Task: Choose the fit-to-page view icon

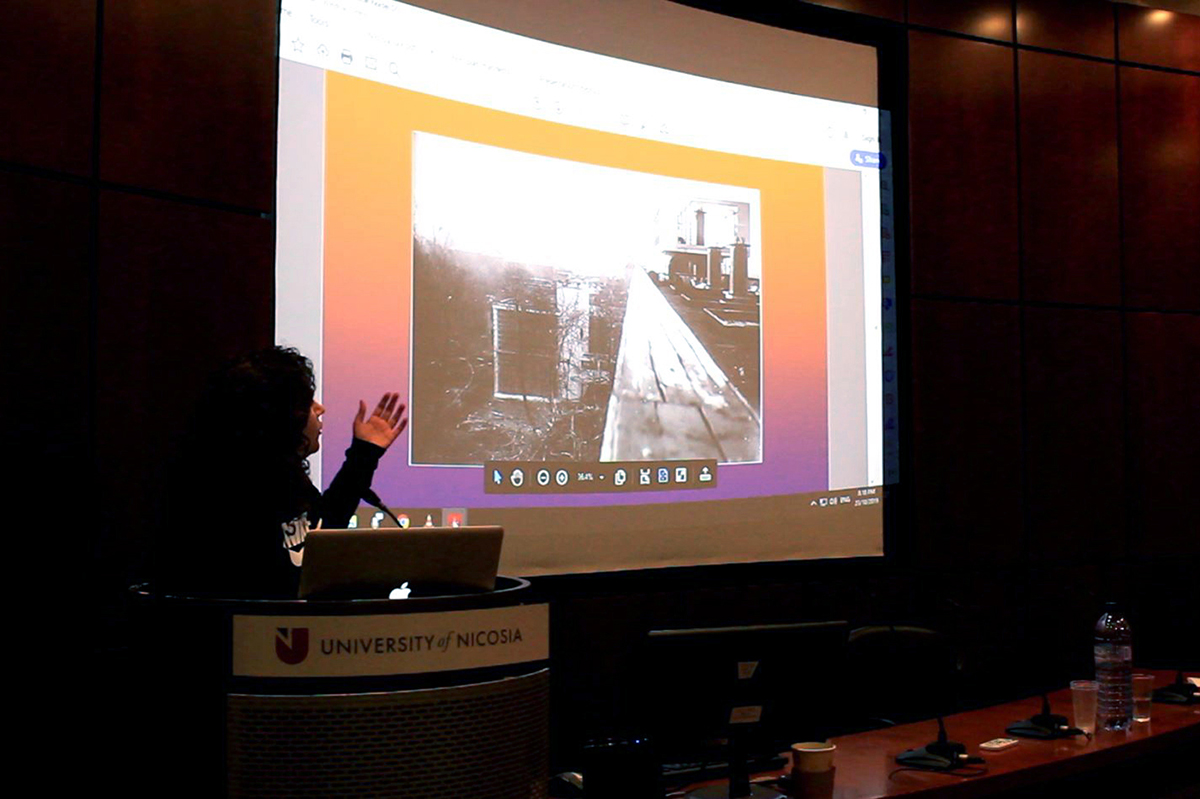Action: click(643, 476)
